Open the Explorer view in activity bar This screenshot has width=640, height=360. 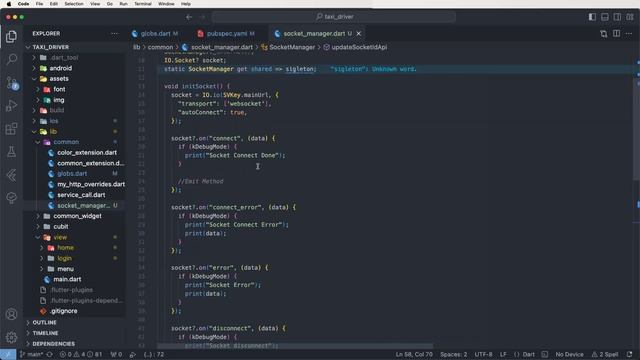11,37
